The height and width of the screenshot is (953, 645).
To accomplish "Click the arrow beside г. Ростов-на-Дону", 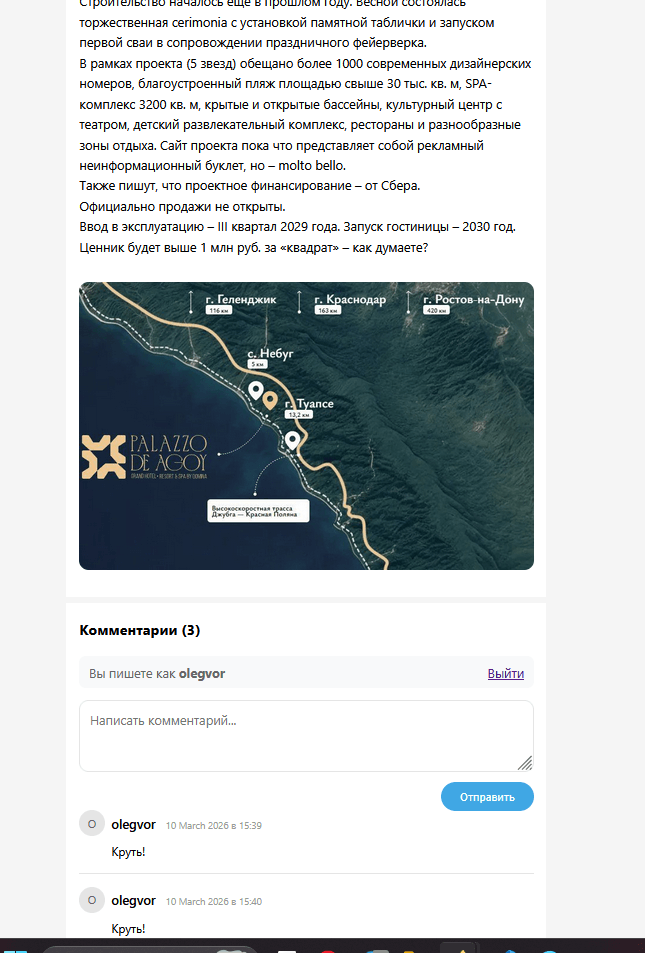I will pos(409,302).
